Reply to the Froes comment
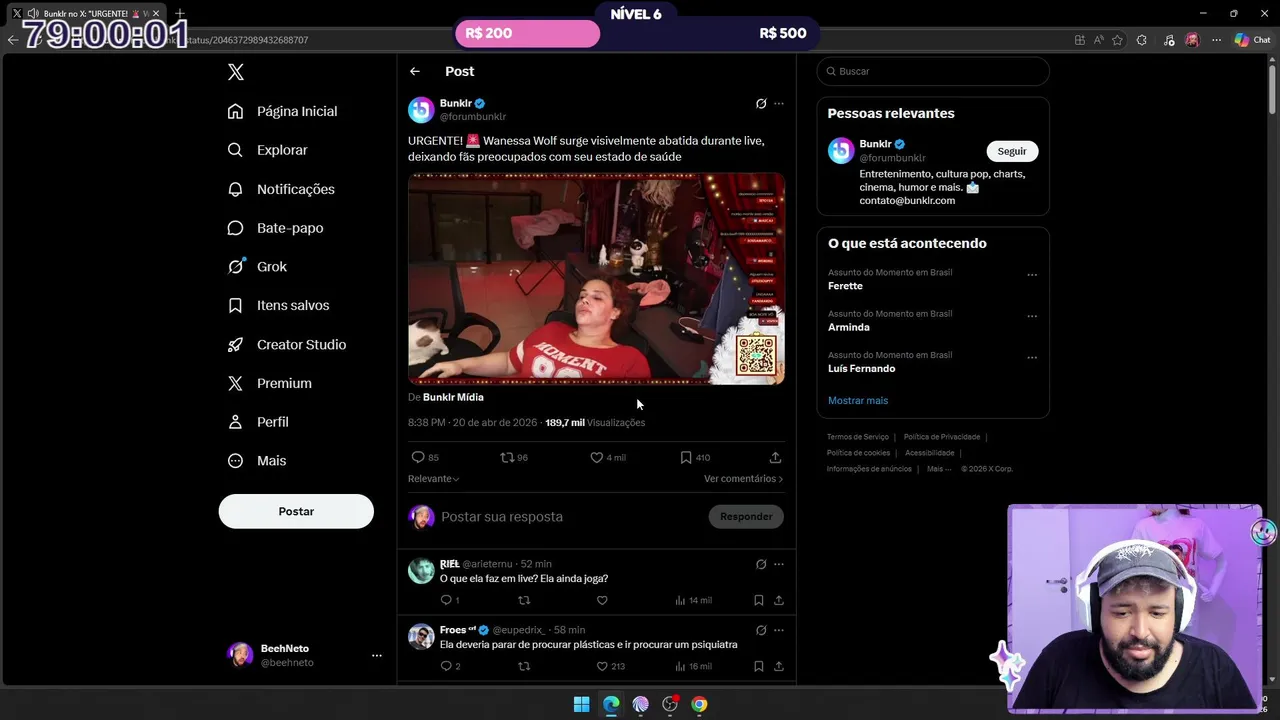Viewport: 1280px width, 720px height. point(450,666)
